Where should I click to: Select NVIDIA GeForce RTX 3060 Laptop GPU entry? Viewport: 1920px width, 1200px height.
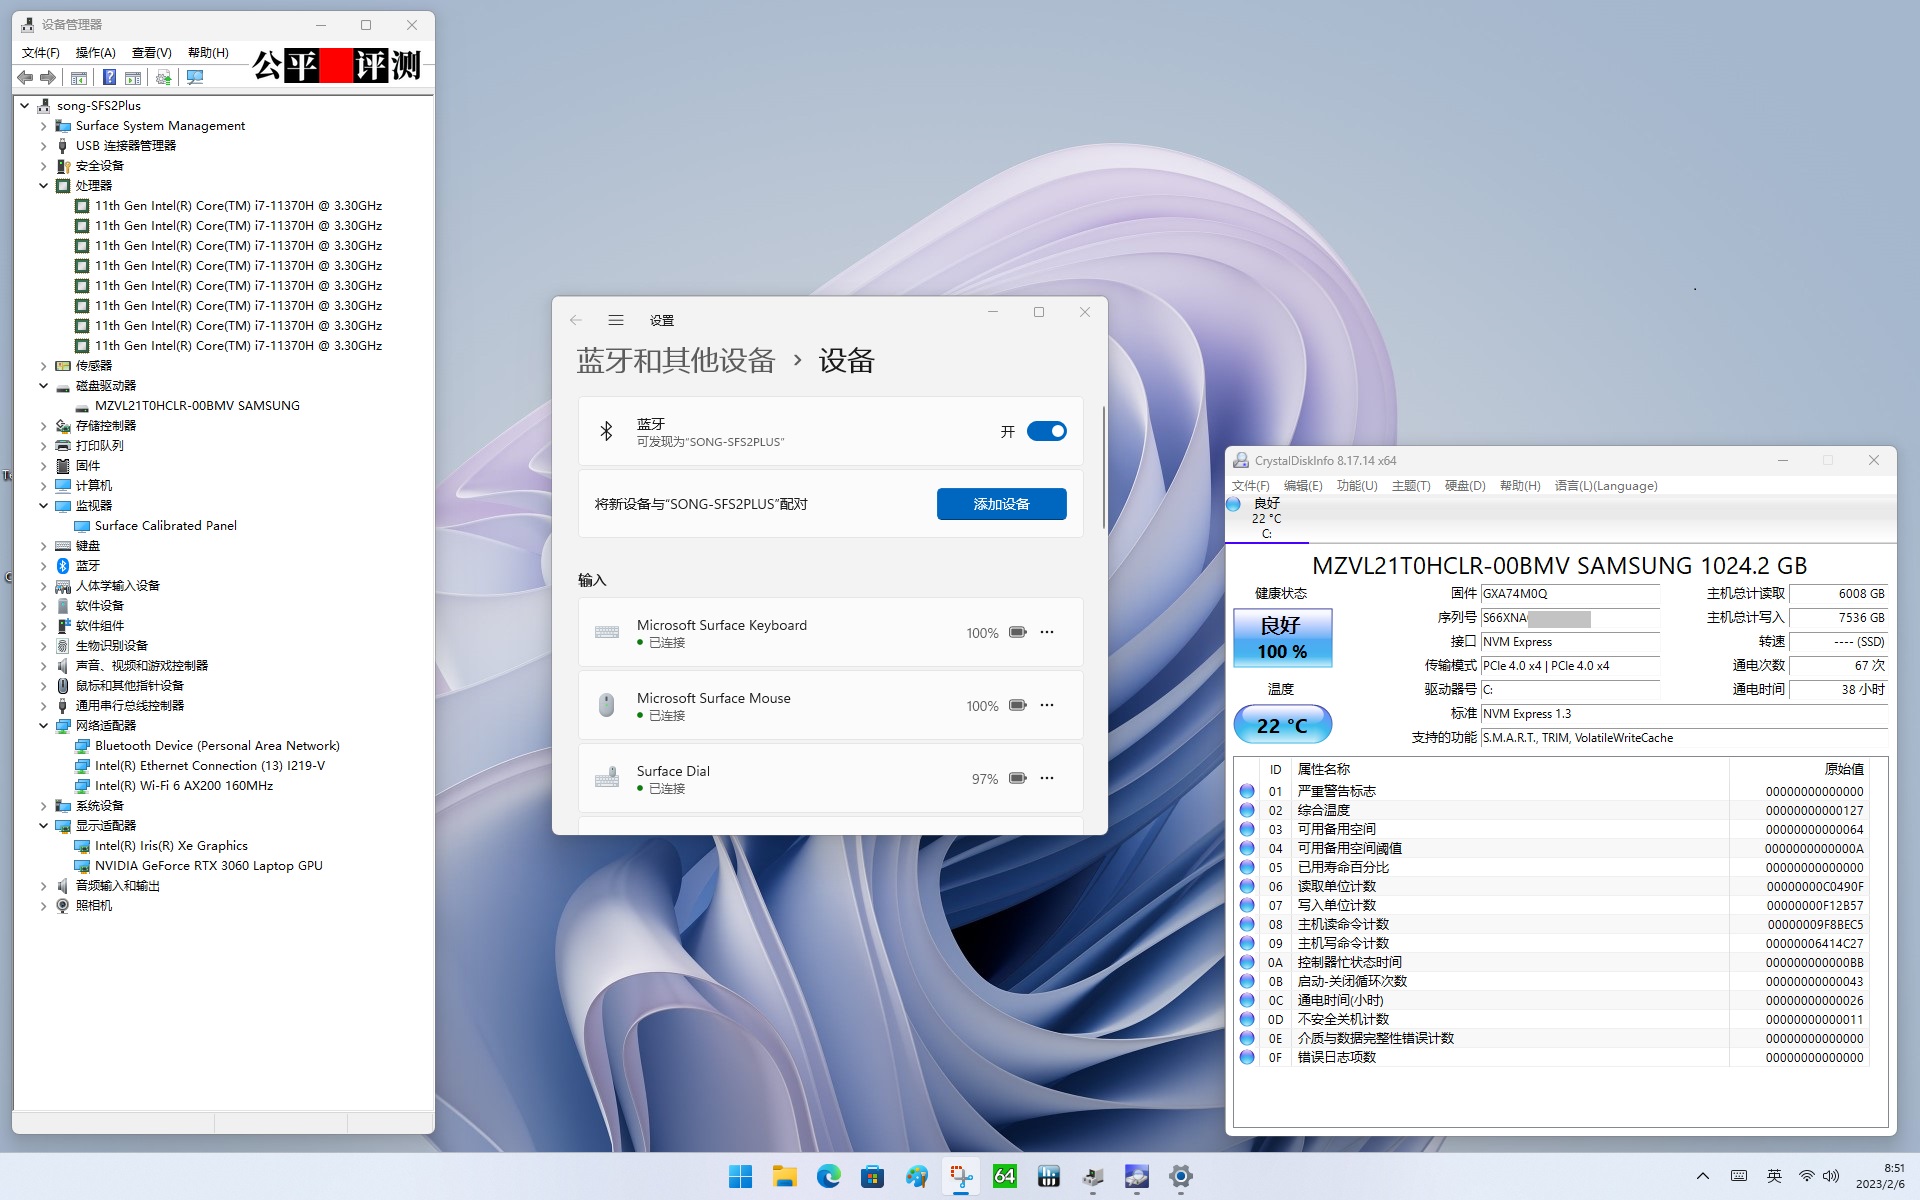pyautogui.click(x=208, y=865)
